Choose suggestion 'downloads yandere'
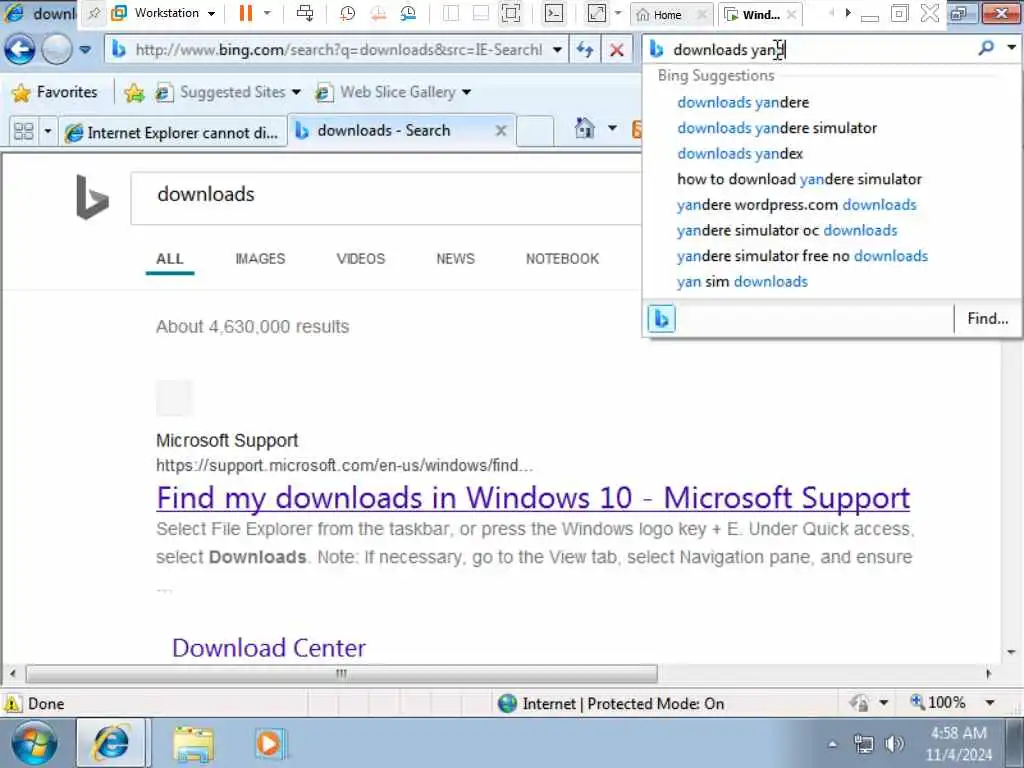 coord(743,103)
